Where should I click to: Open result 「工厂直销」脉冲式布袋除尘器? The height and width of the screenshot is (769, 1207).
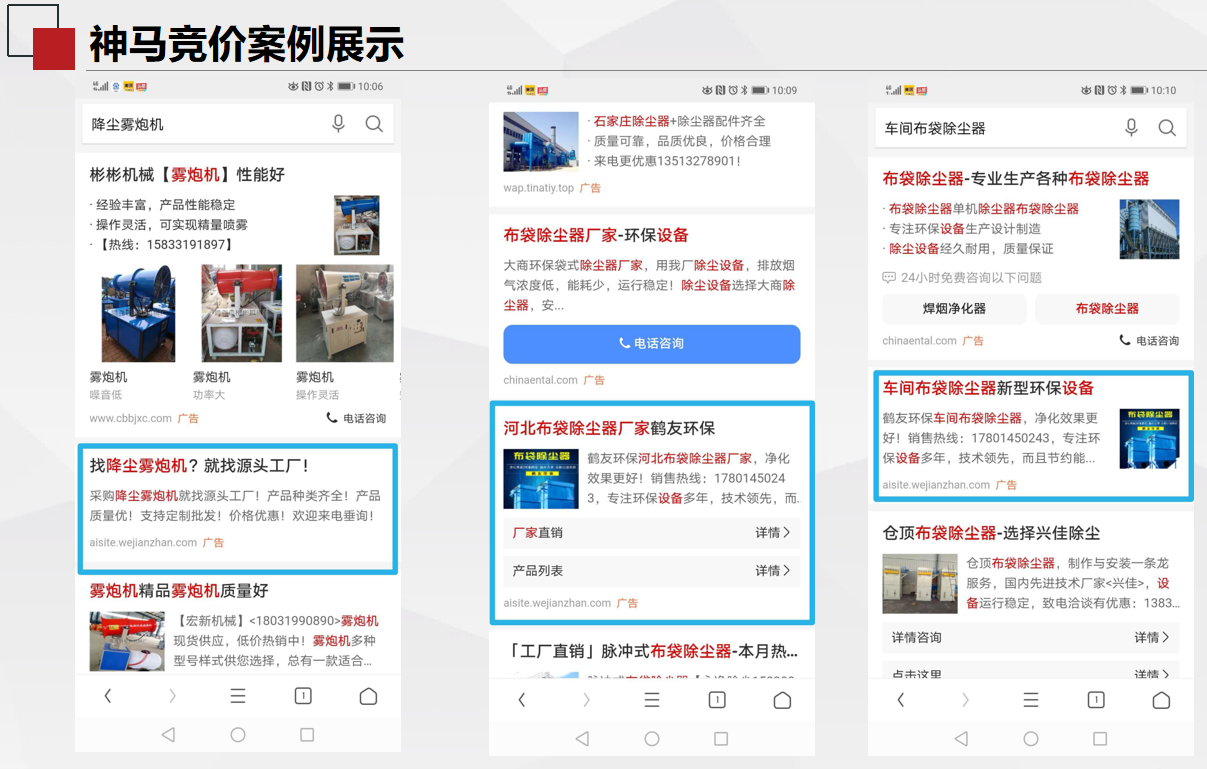pyautogui.click(x=652, y=651)
